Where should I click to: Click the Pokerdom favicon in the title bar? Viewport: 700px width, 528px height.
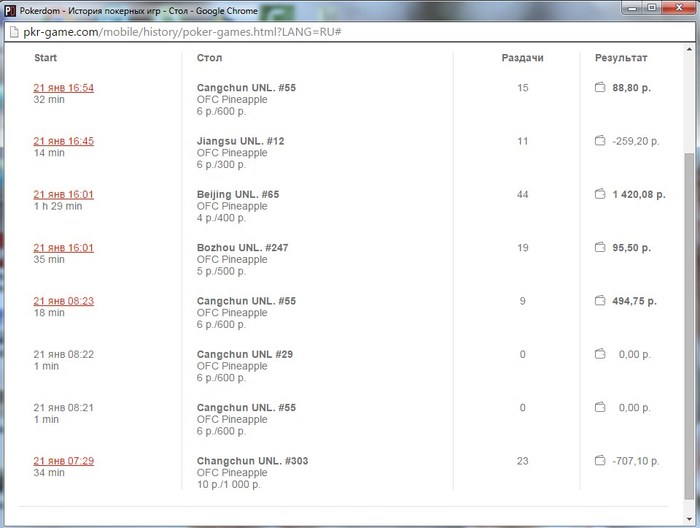10,11
